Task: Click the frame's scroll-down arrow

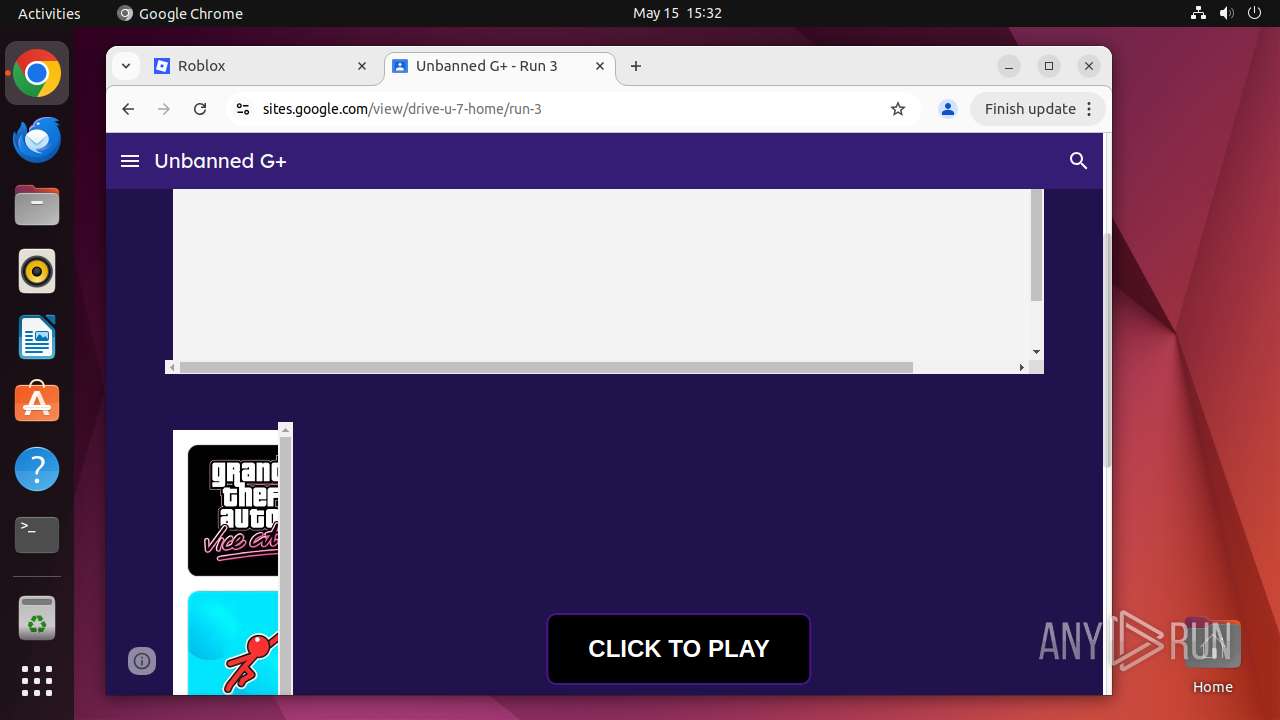Action: [1036, 352]
